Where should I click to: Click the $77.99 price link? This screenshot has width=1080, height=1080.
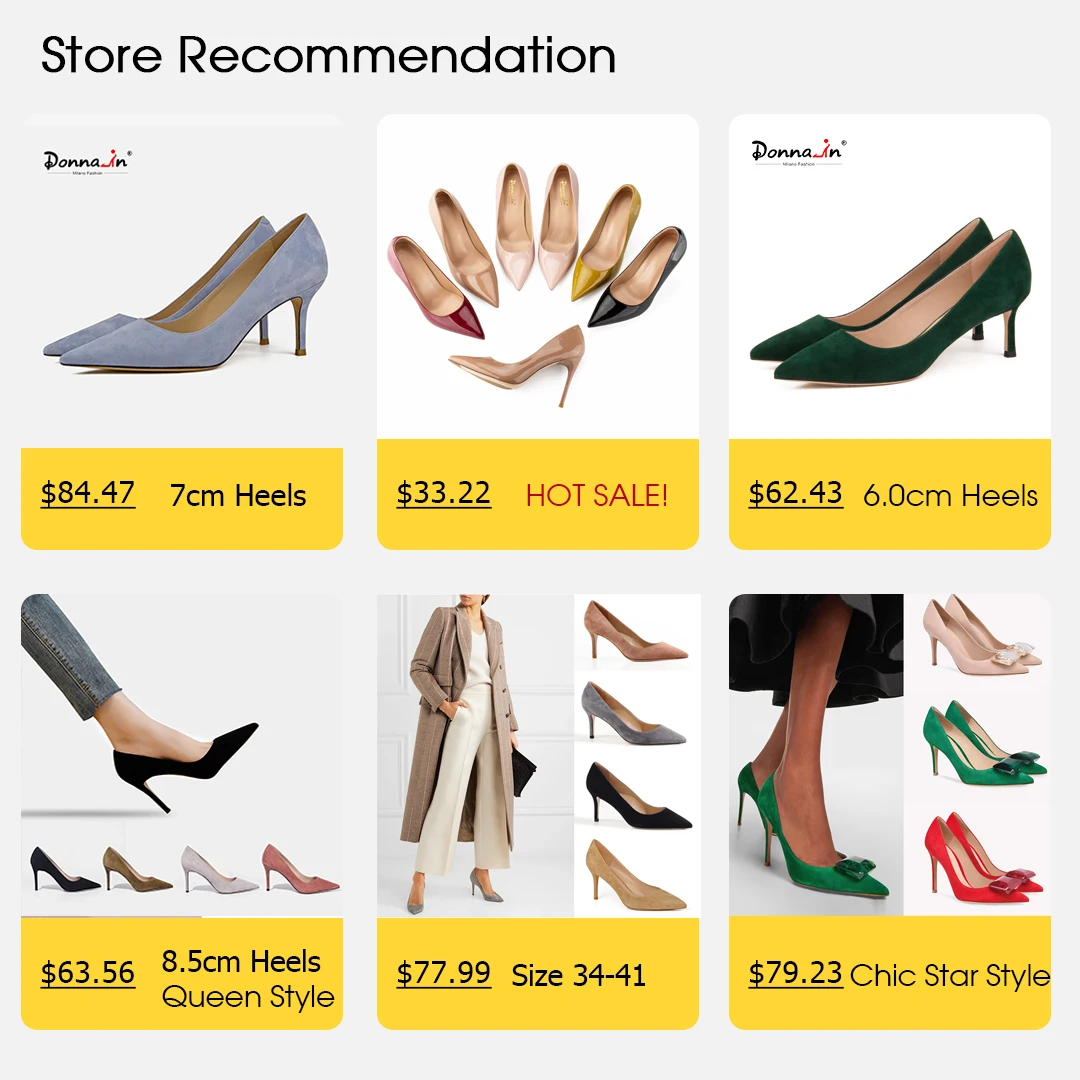444,973
